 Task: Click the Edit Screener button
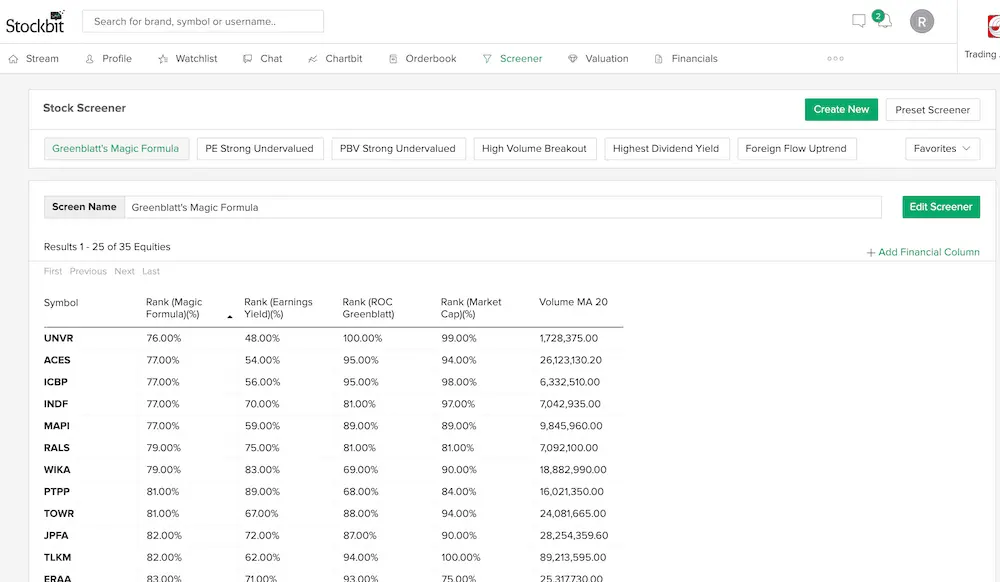(940, 207)
